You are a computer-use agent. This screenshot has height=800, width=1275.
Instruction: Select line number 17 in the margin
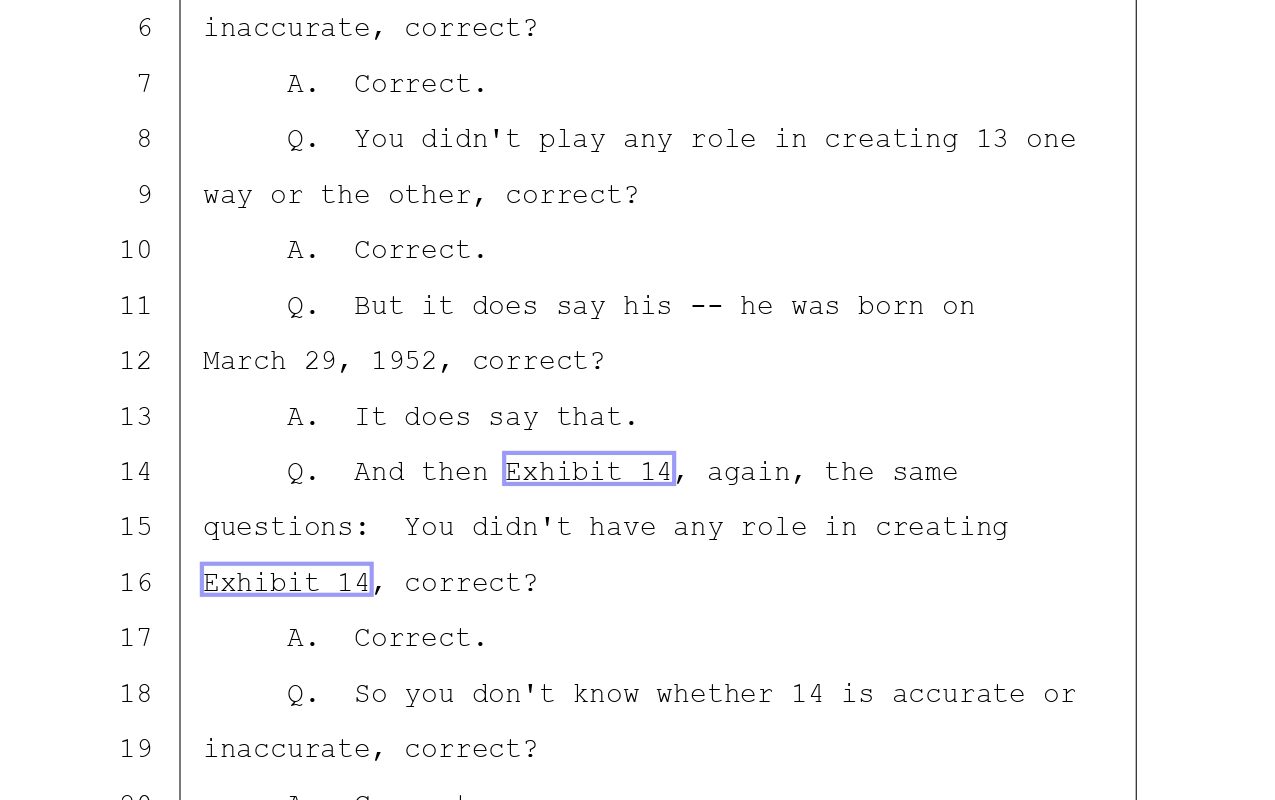[136, 638]
